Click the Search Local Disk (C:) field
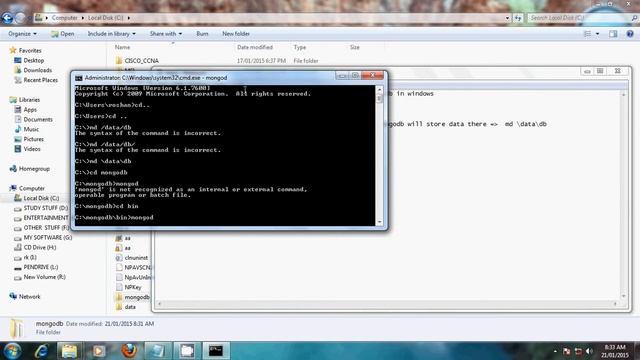Screen dimensions: 640x360 click(582, 18)
